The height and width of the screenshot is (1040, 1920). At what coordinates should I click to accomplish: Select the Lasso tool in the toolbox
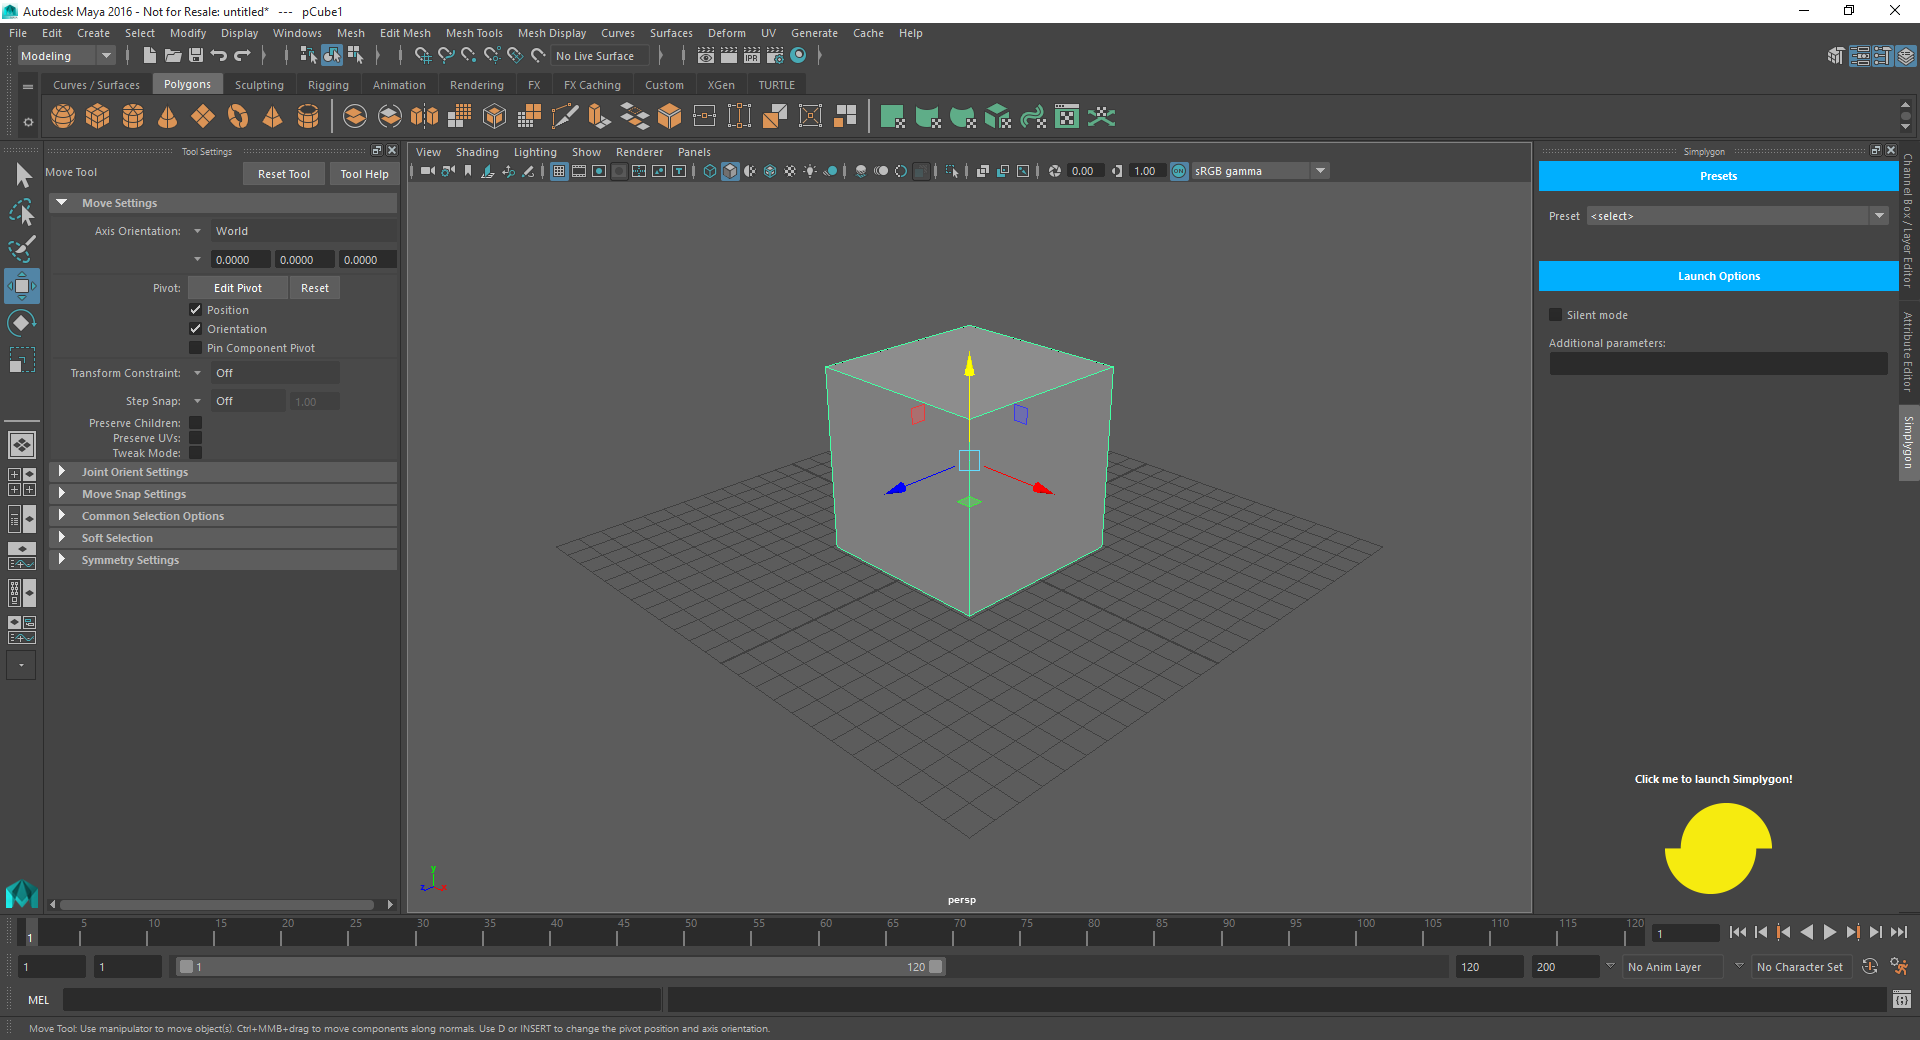pos(22,212)
